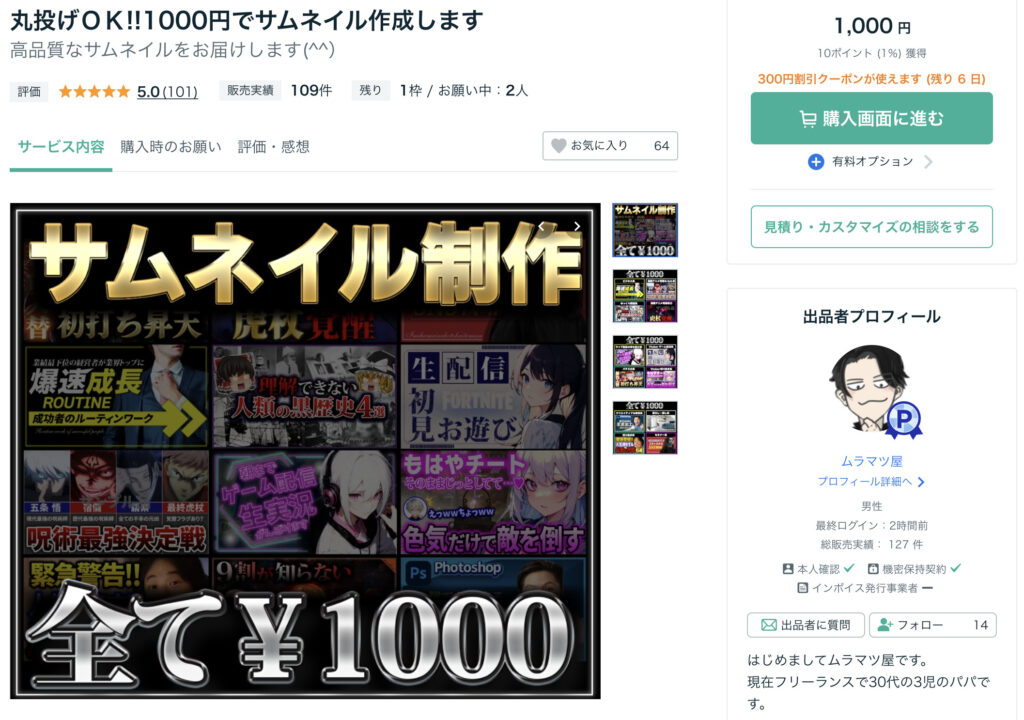
Task: Select the first gallery thumbnail
Action: point(644,230)
